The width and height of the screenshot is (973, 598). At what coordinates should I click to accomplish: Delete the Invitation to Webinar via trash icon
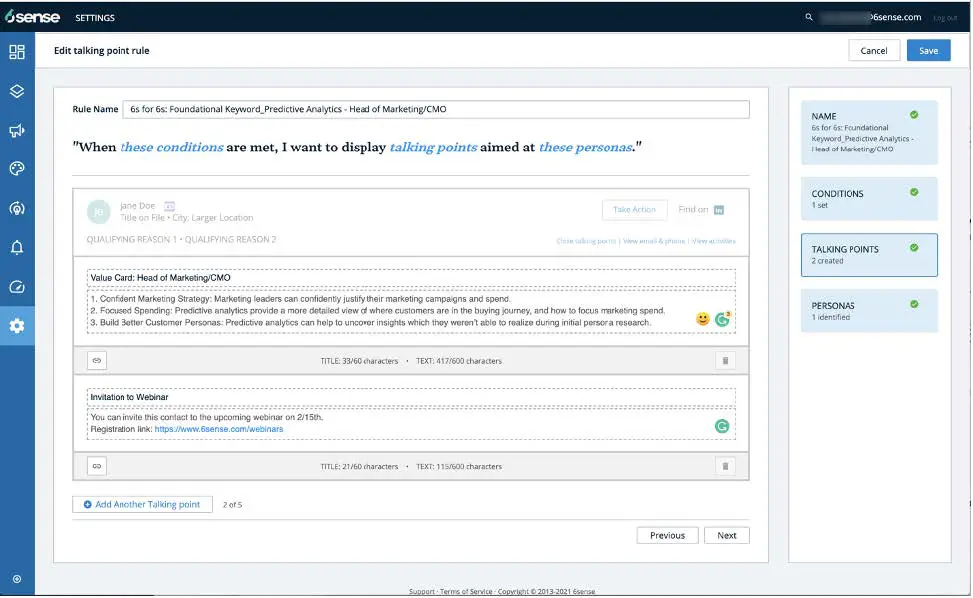point(724,465)
